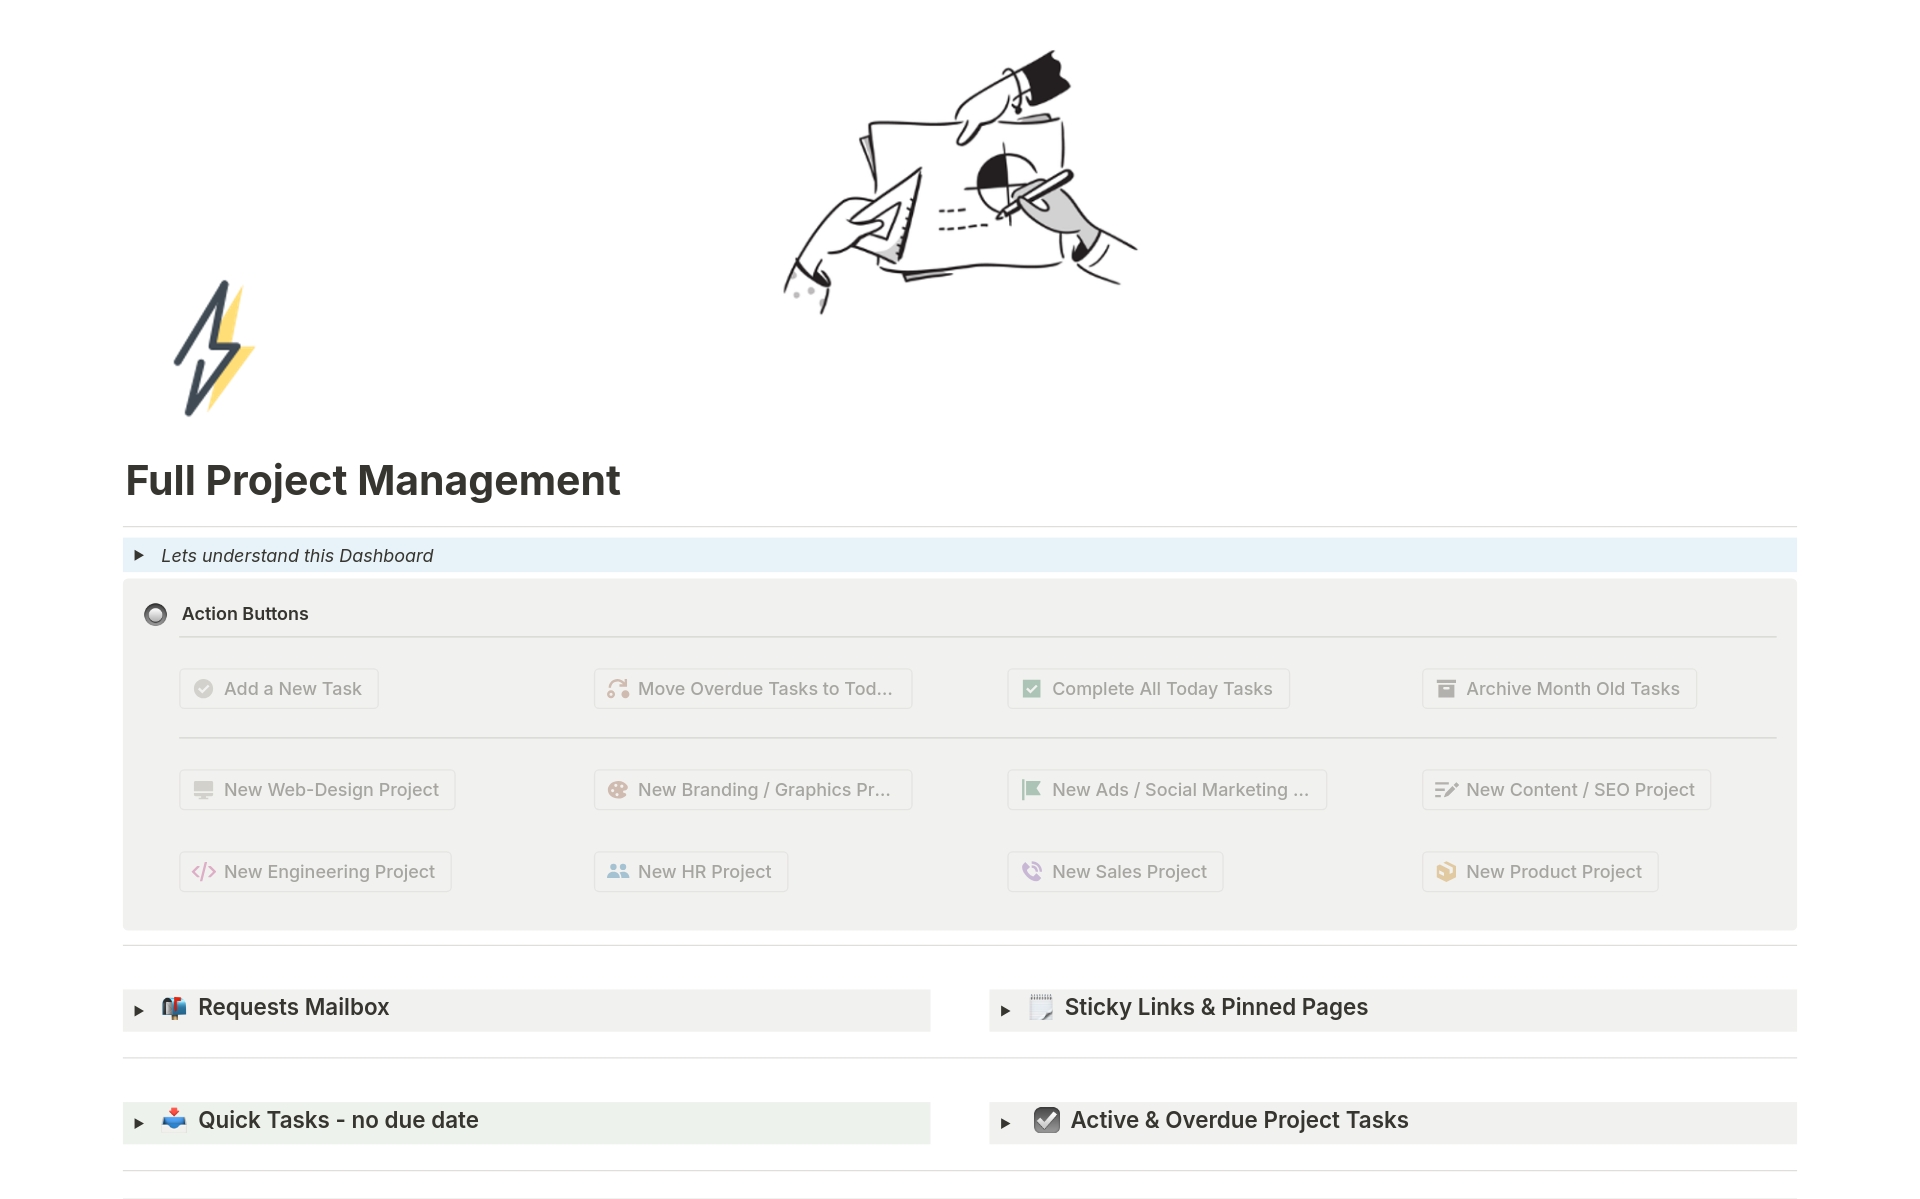Toggle Sticky Links & Pinned Pages section
The width and height of the screenshot is (1920, 1199).
[x=1007, y=1006]
